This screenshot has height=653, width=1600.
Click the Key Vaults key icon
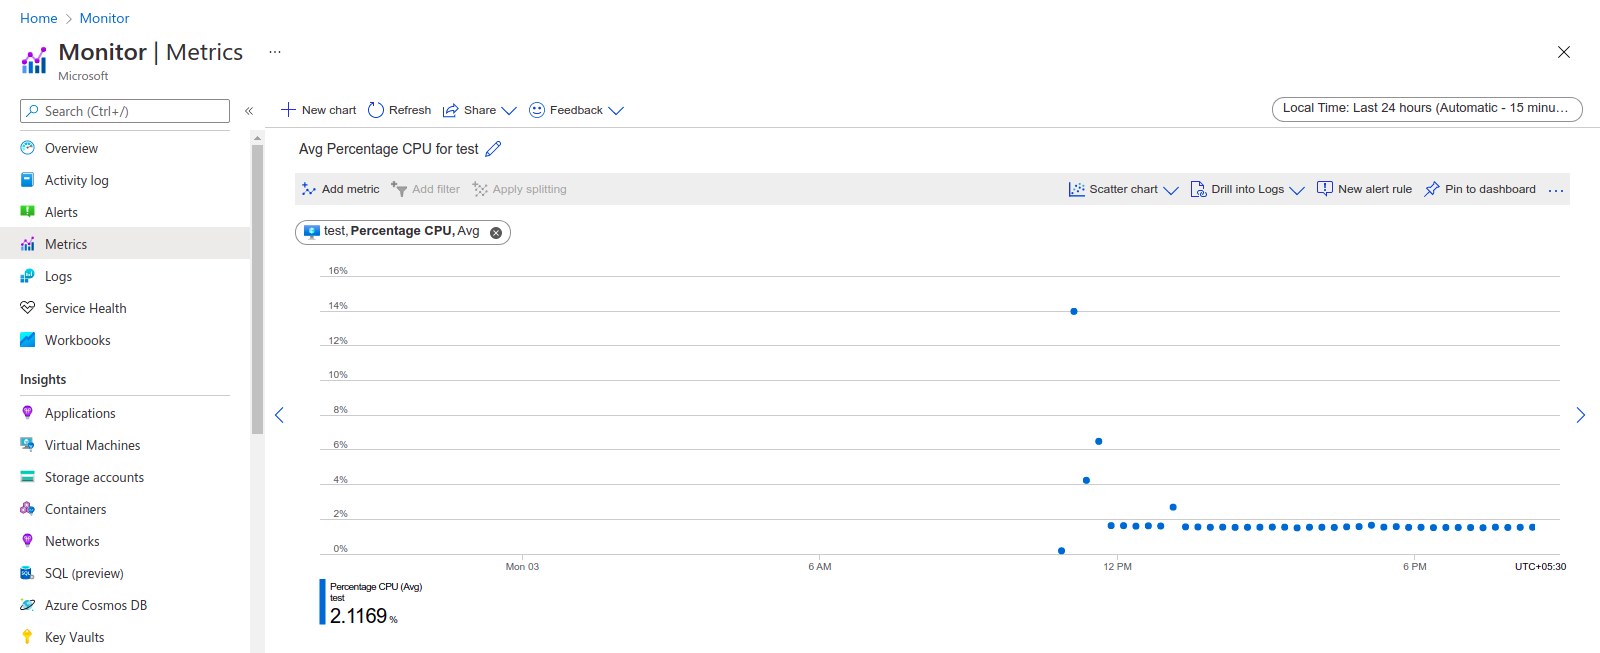[28, 637]
